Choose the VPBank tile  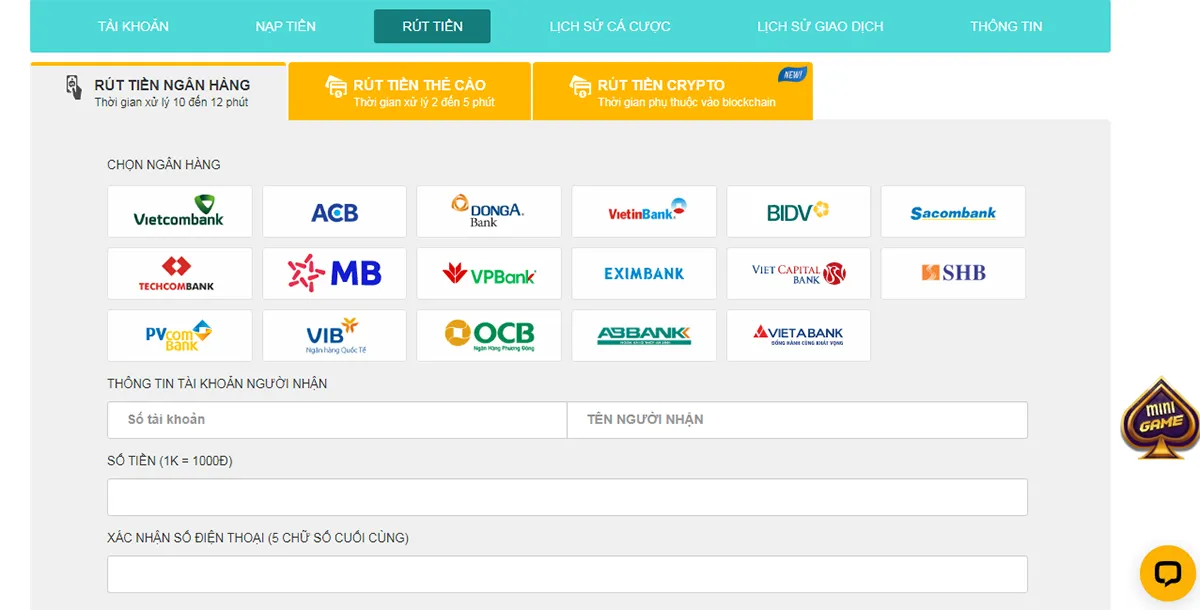[x=489, y=274]
